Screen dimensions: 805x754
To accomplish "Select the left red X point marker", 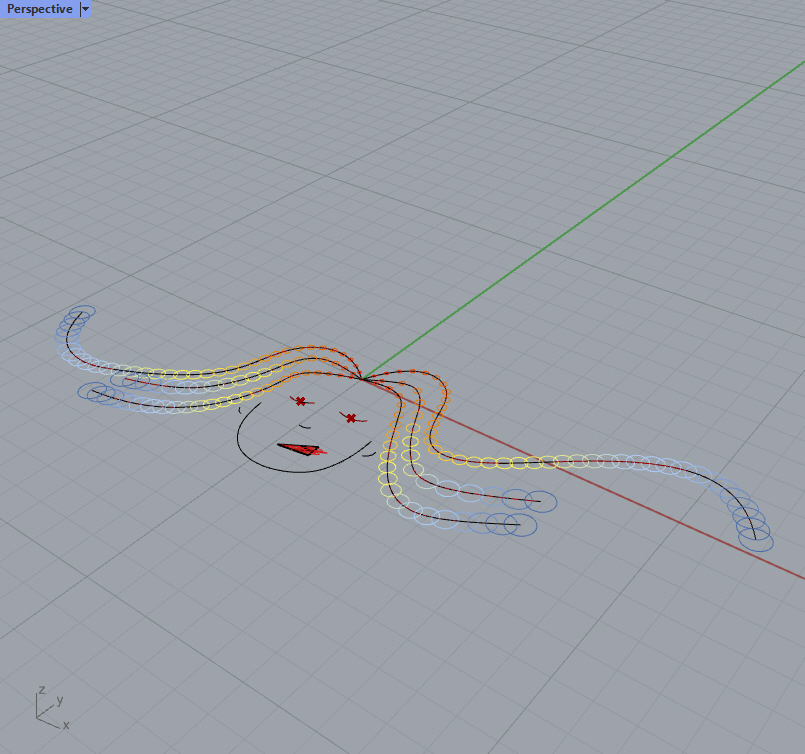I will coord(300,401).
